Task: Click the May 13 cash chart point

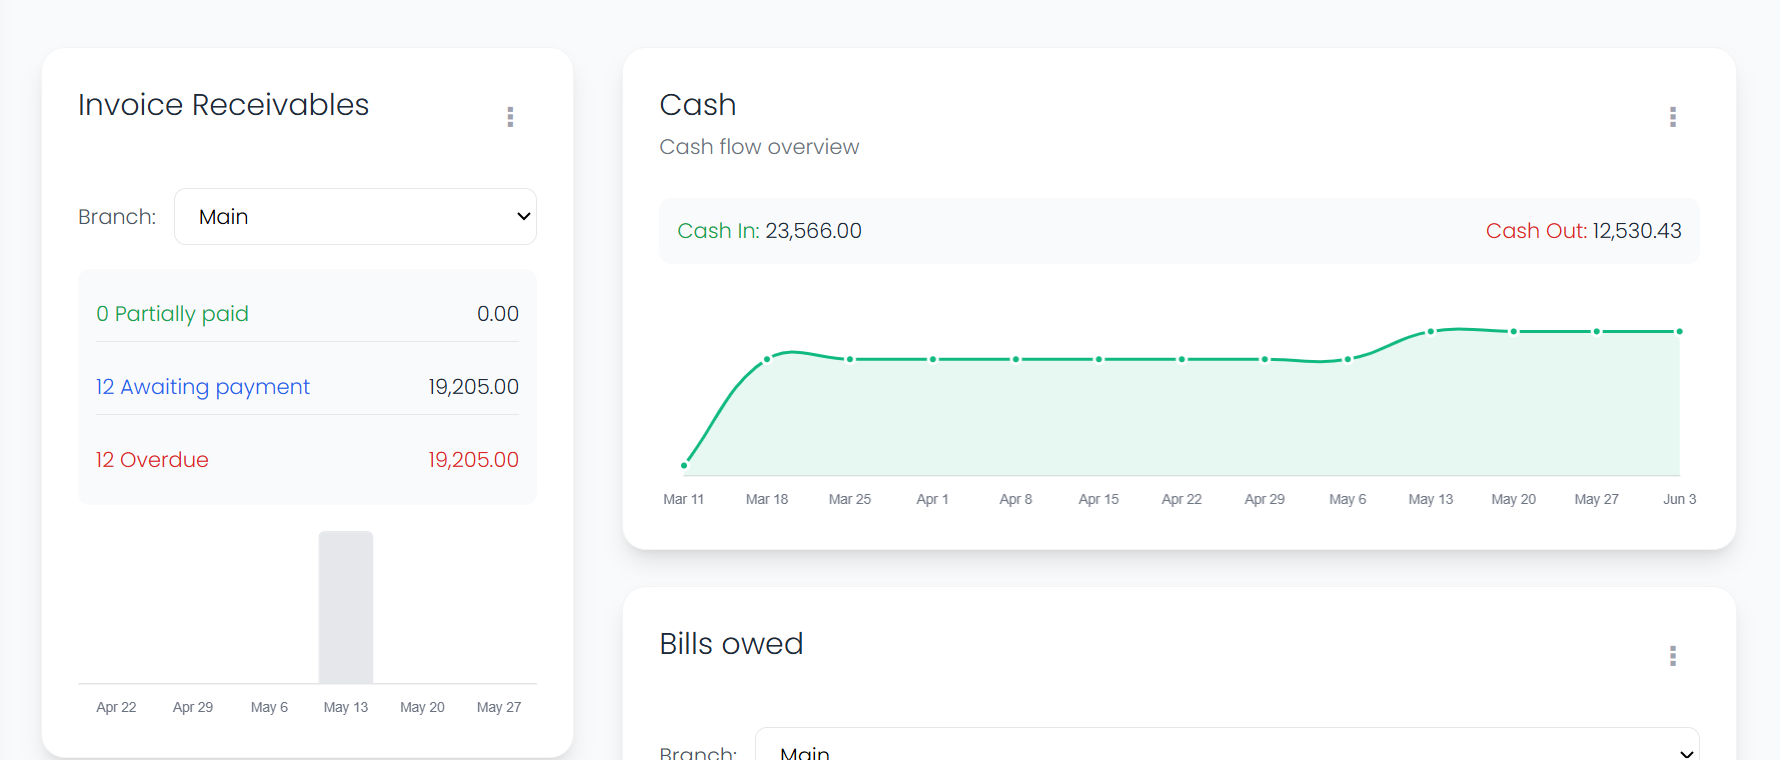Action: [x=1431, y=331]
